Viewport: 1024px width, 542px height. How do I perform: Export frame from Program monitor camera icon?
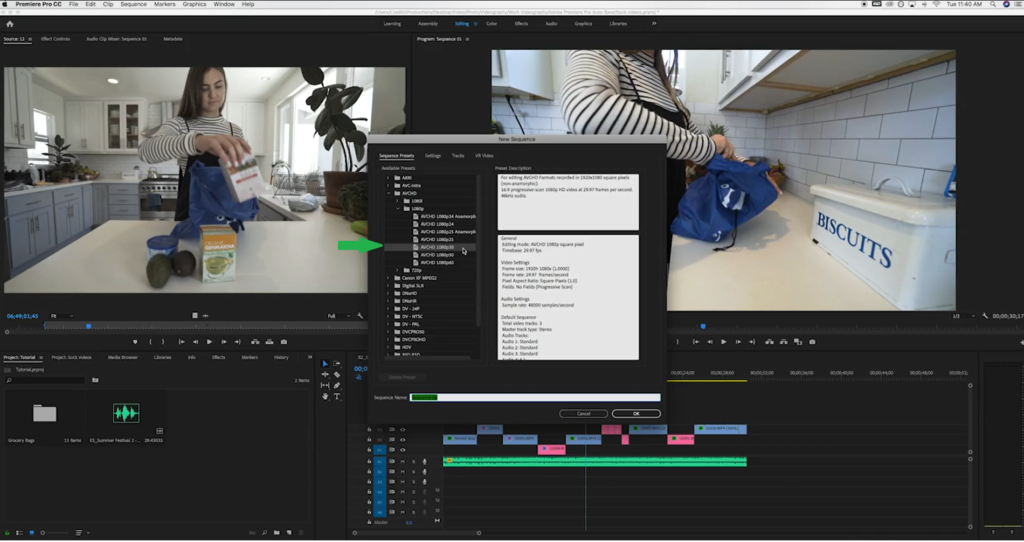812,342
